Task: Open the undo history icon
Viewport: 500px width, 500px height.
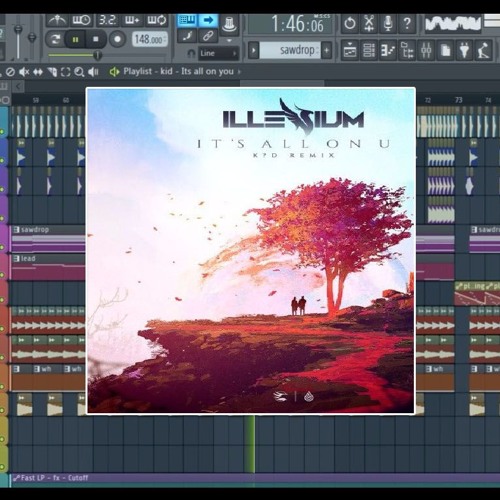Action: pyautogui.click(x=350, y=23)
